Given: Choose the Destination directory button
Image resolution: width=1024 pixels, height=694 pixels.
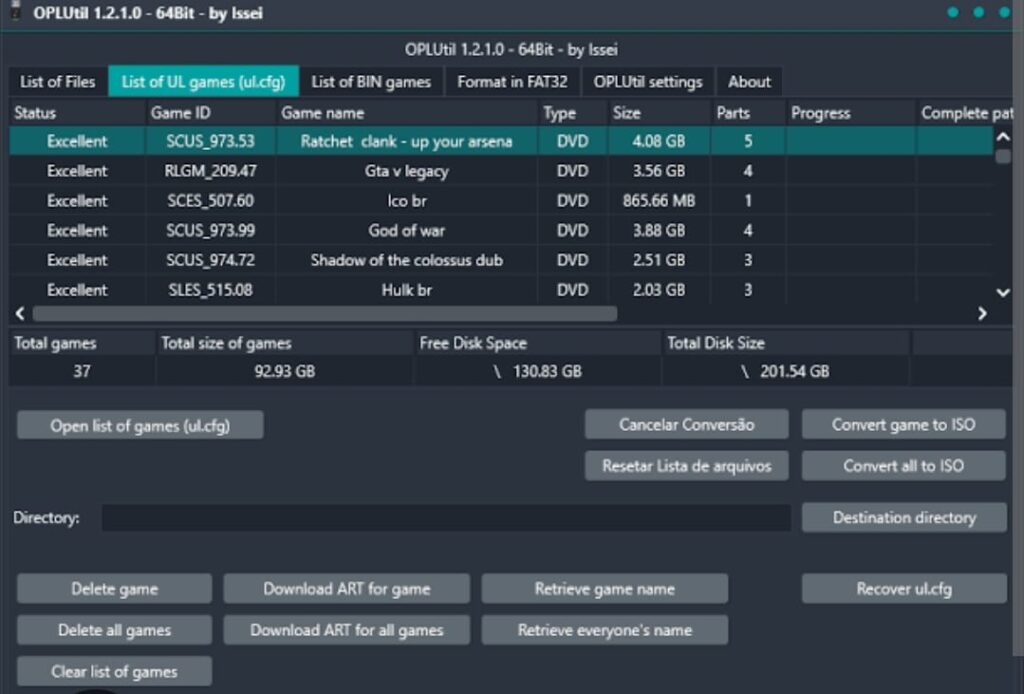Looking at the screenshot, I should pyautogui.click(x=904, y=517).
